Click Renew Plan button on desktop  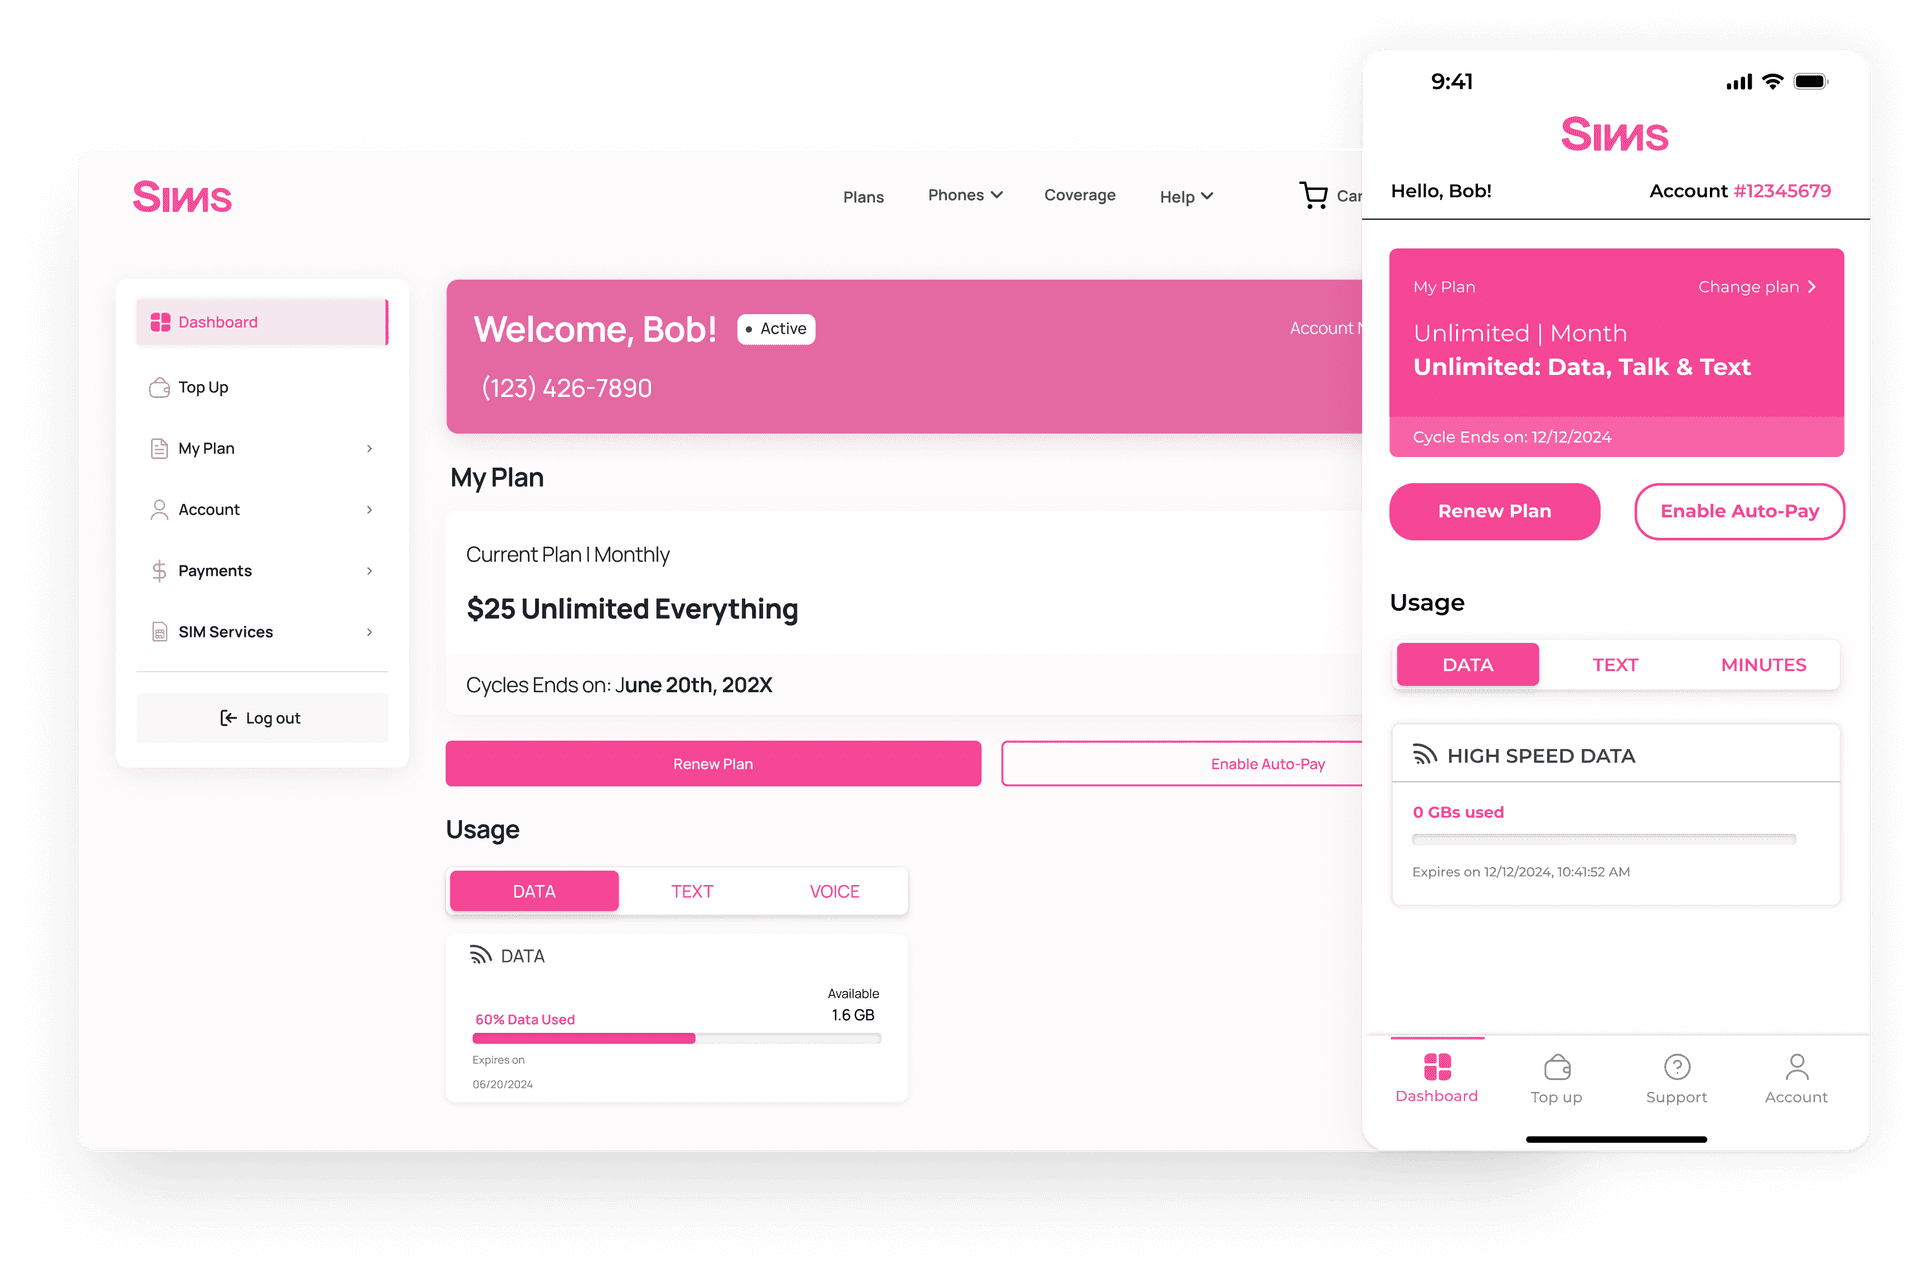[711, 763]
